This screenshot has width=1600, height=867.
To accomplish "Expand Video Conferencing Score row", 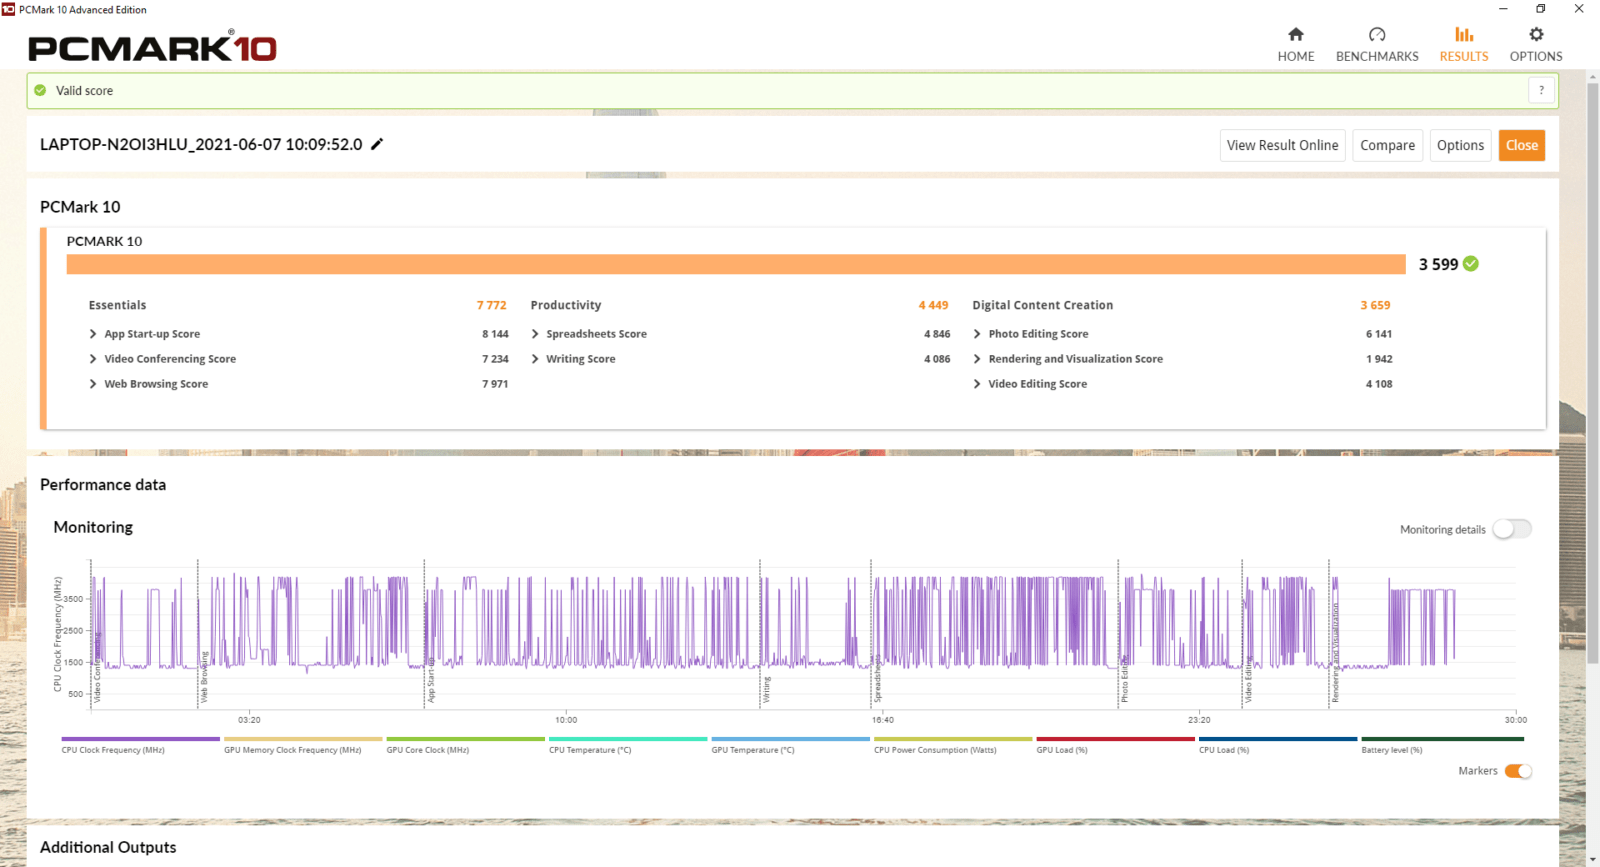I will [x=93, y=359].
